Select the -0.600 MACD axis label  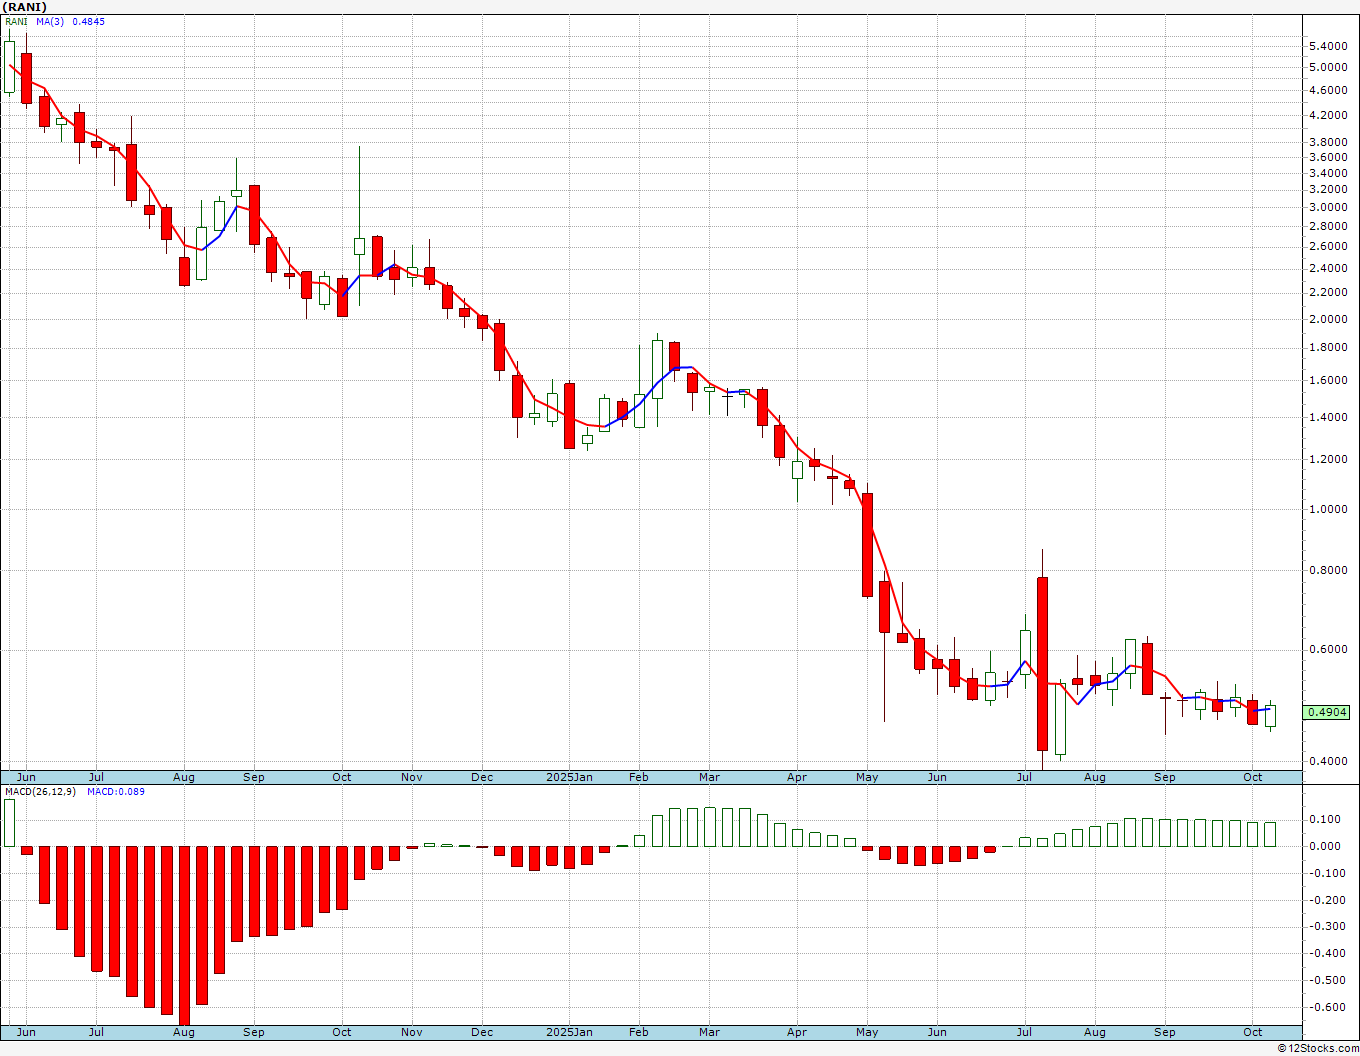pos(1326,1007)
